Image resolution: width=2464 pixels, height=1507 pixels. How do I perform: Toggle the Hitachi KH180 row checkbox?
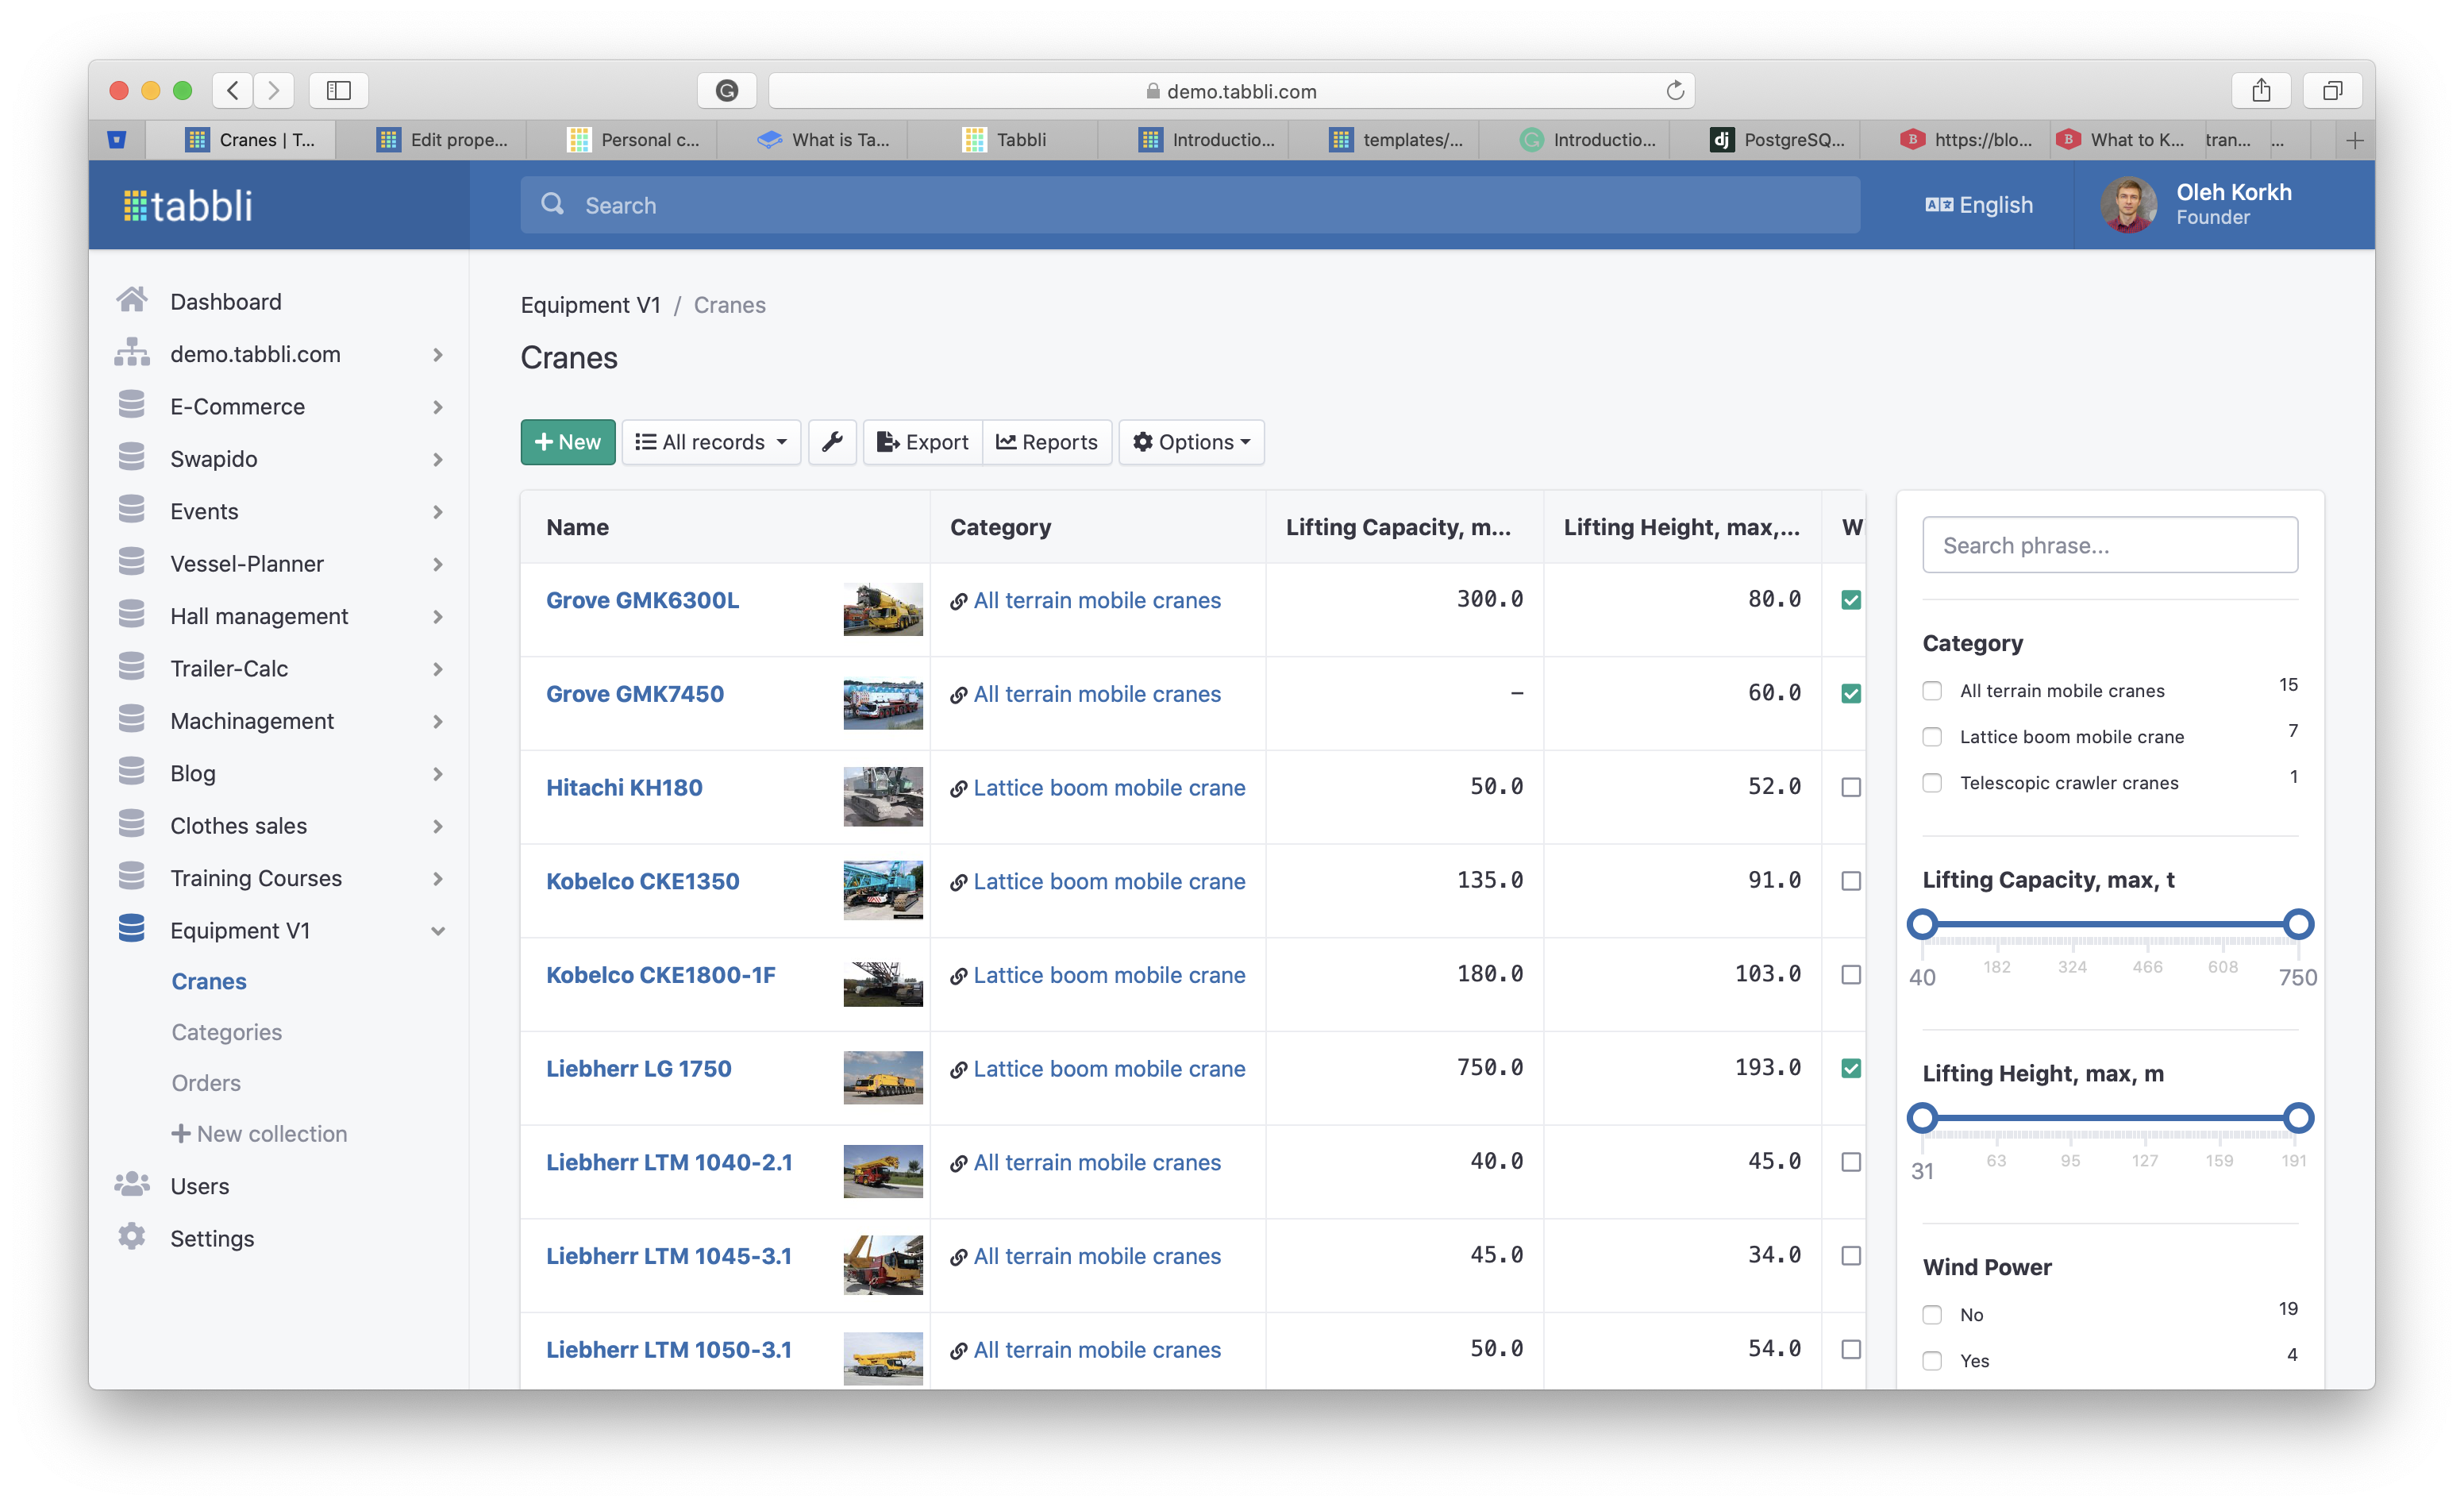[x=1851, y=788]
